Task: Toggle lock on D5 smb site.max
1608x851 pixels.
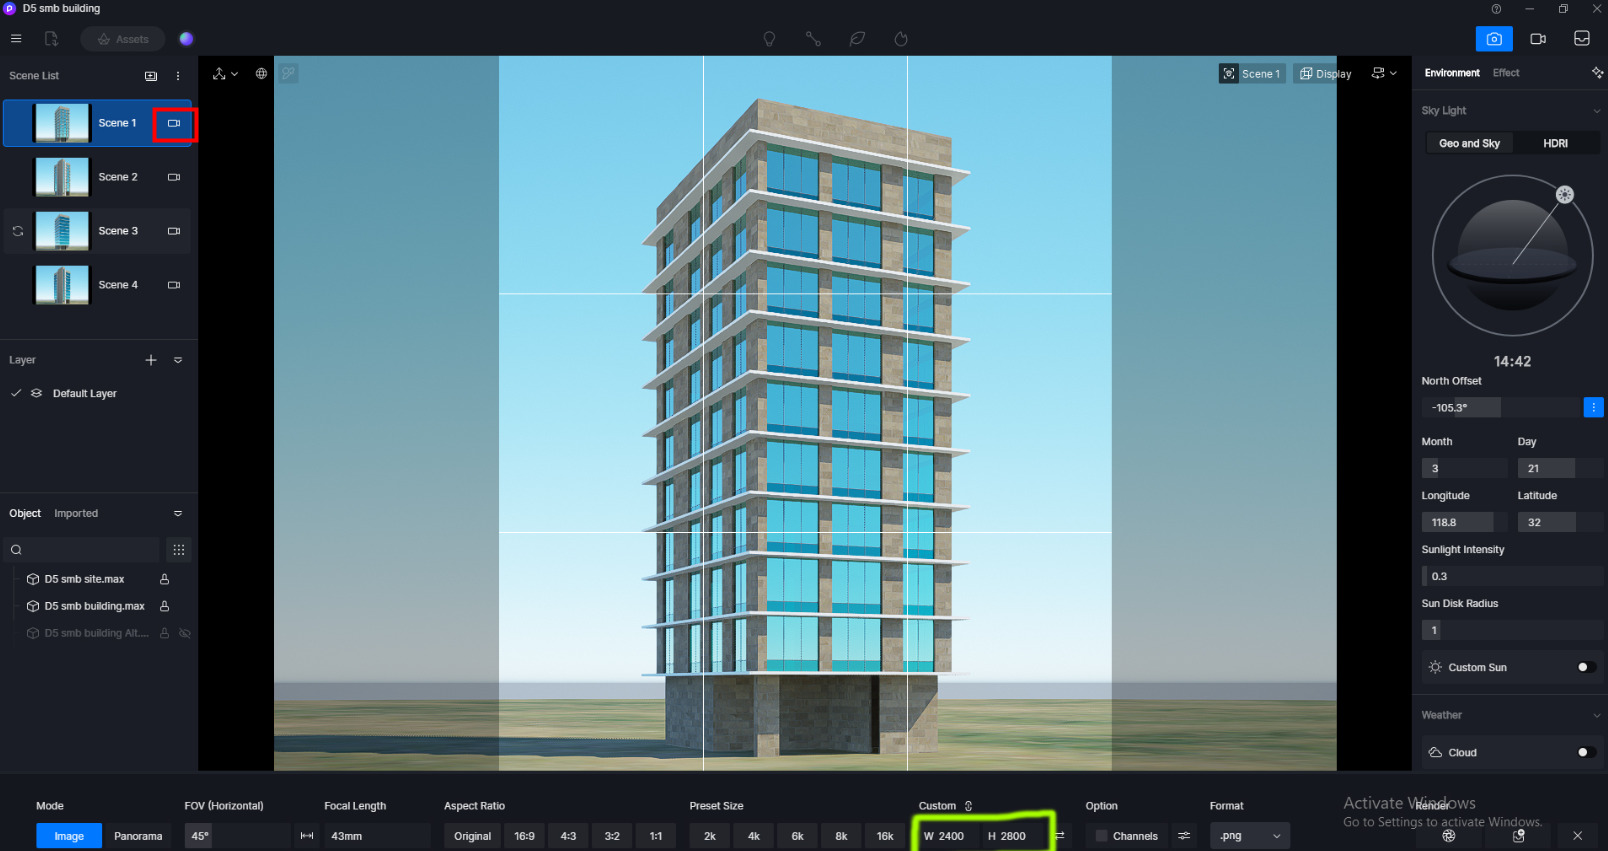Action: click(x=165, y=579)
